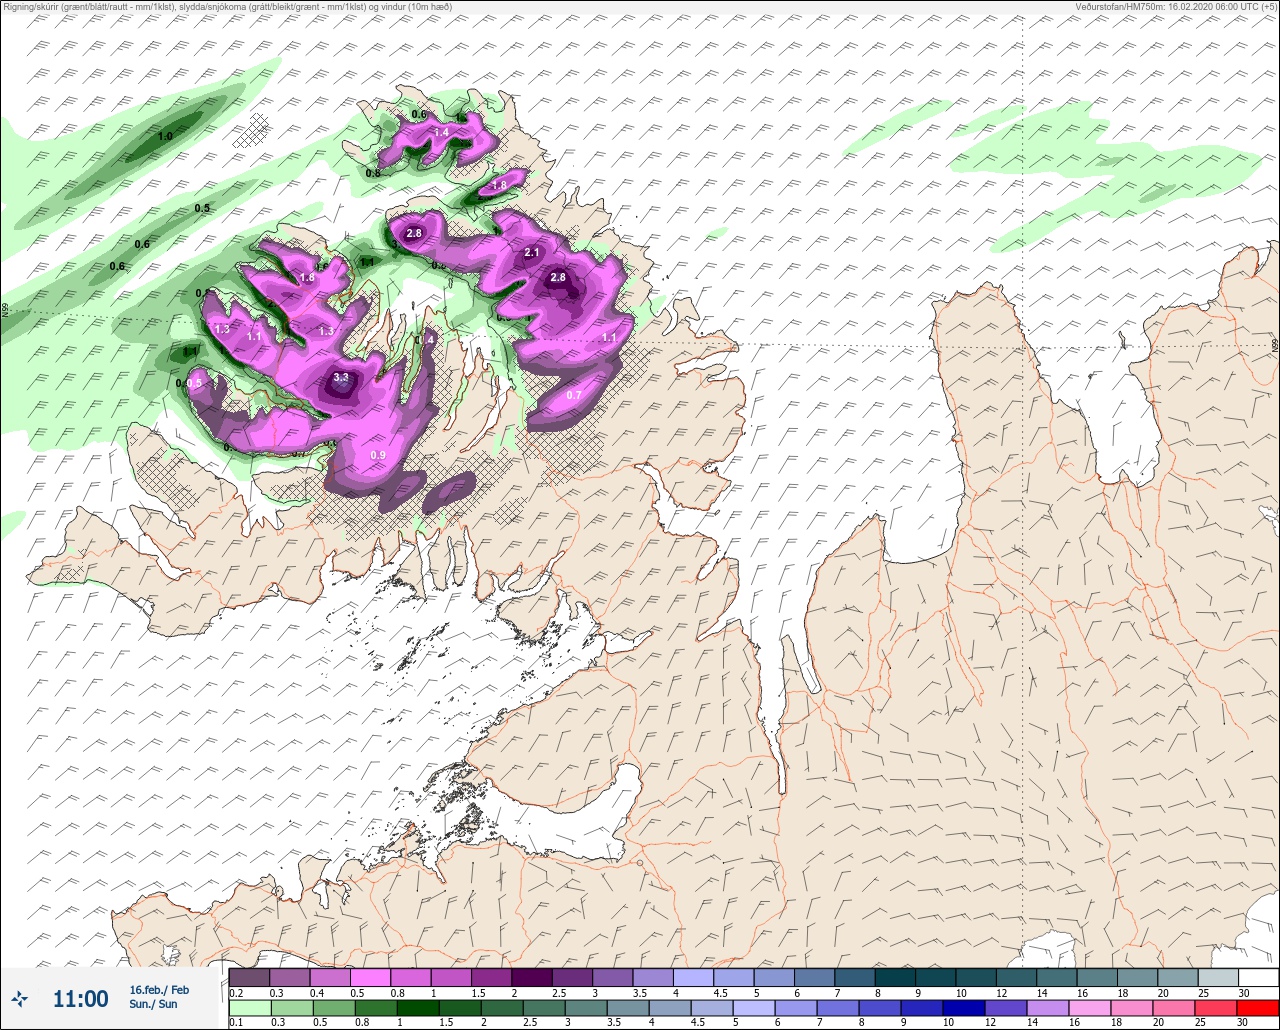Select the 11:00 forecast time label

[80, 998]
